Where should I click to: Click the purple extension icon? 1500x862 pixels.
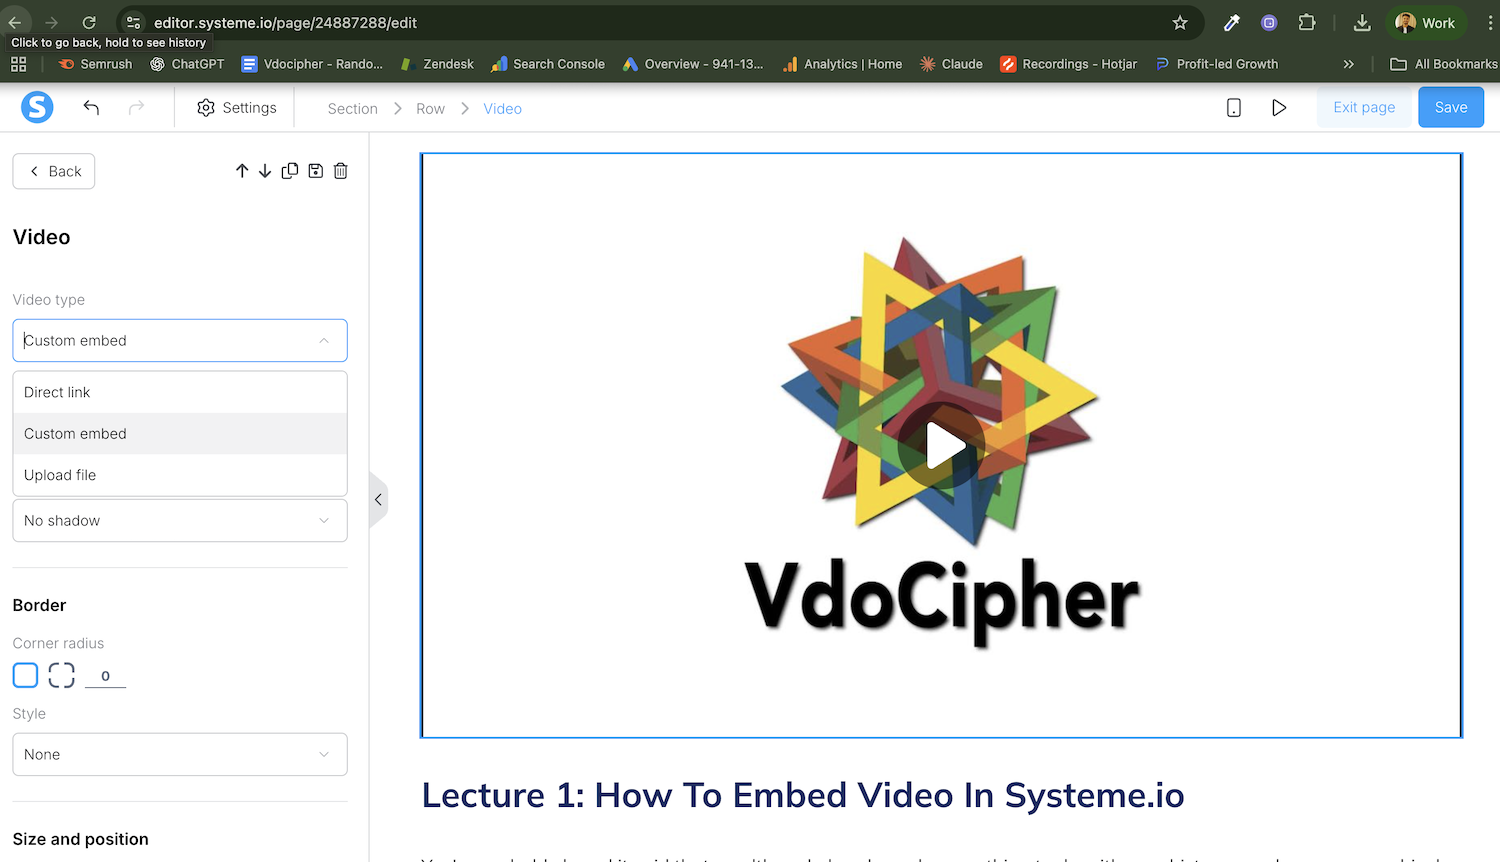1269,22
